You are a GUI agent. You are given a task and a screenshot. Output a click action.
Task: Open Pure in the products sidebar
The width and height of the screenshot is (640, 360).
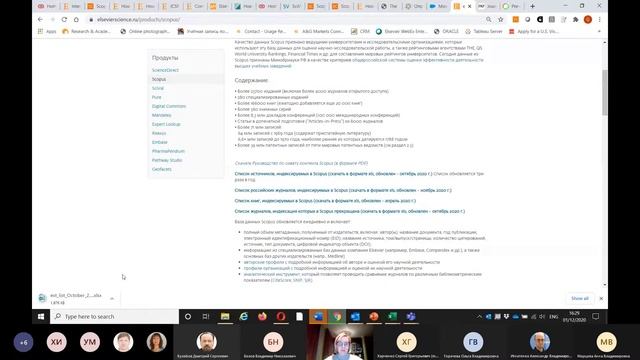(x=156, y=97)
